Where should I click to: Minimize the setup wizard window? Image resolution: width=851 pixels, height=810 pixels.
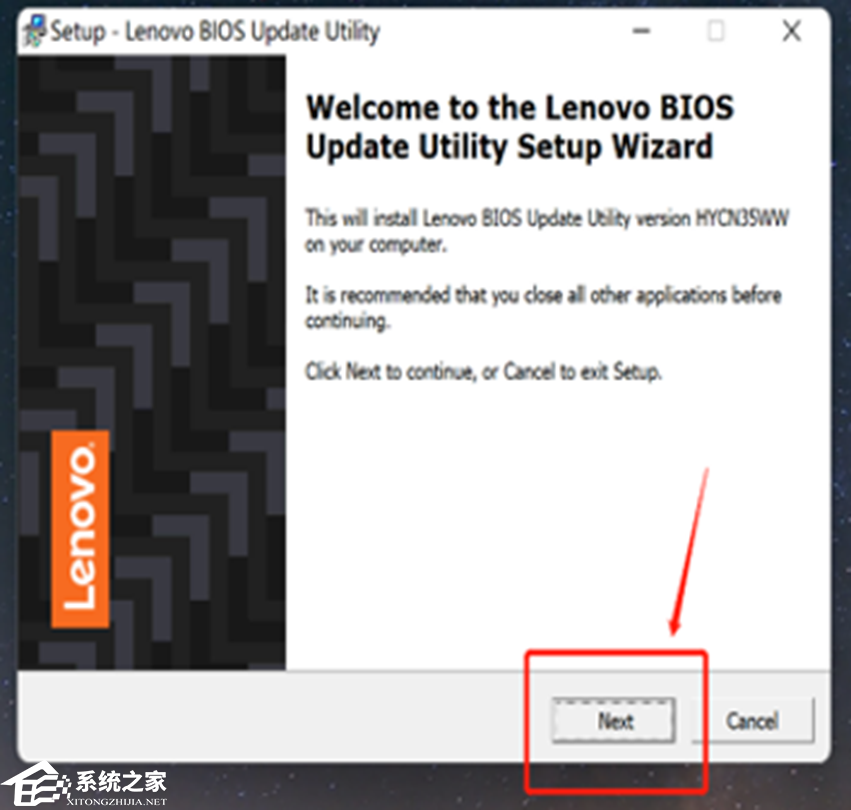tap(642, 31)
